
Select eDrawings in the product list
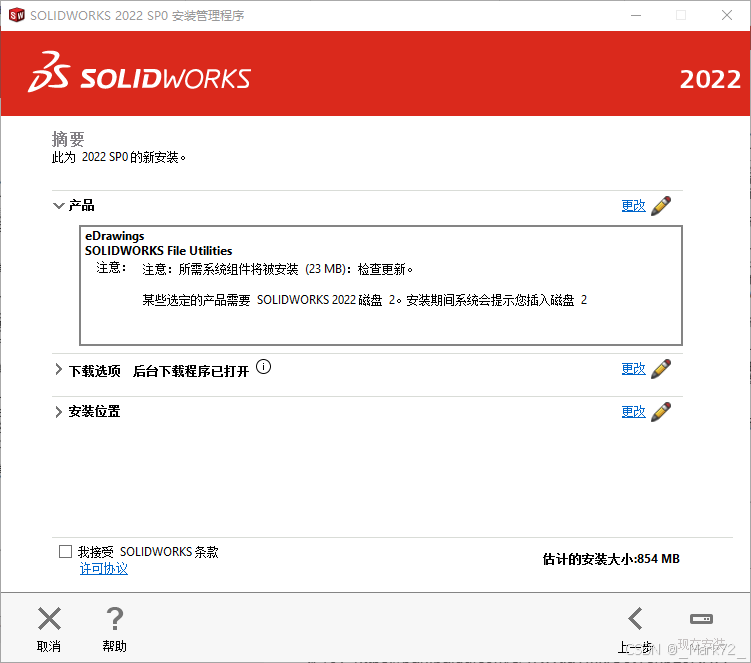point(114,236)
